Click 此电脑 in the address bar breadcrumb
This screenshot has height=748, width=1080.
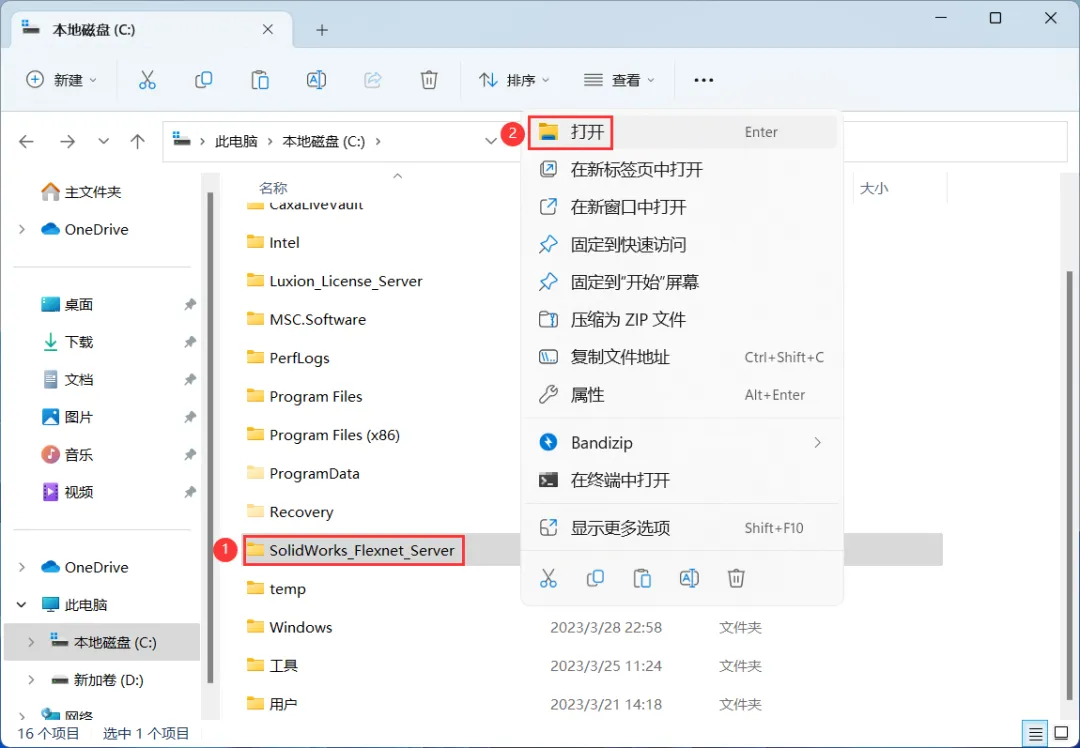pos(236,141)
